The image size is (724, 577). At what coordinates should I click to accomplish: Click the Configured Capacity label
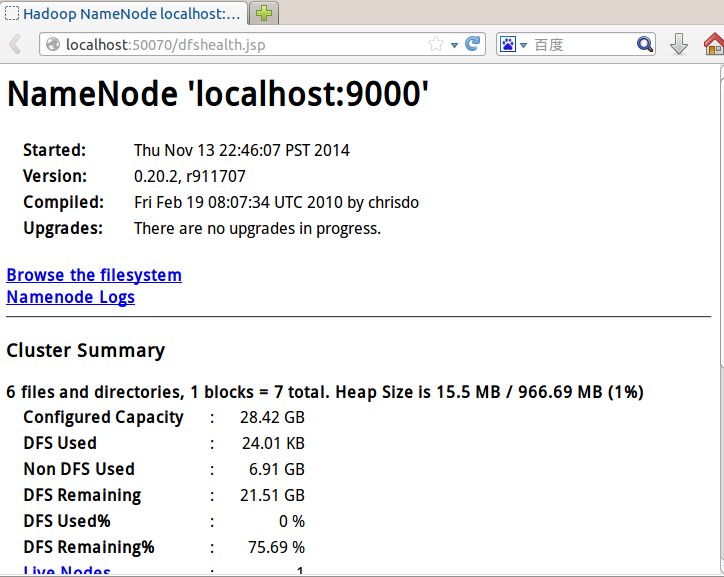click(103, 417)
